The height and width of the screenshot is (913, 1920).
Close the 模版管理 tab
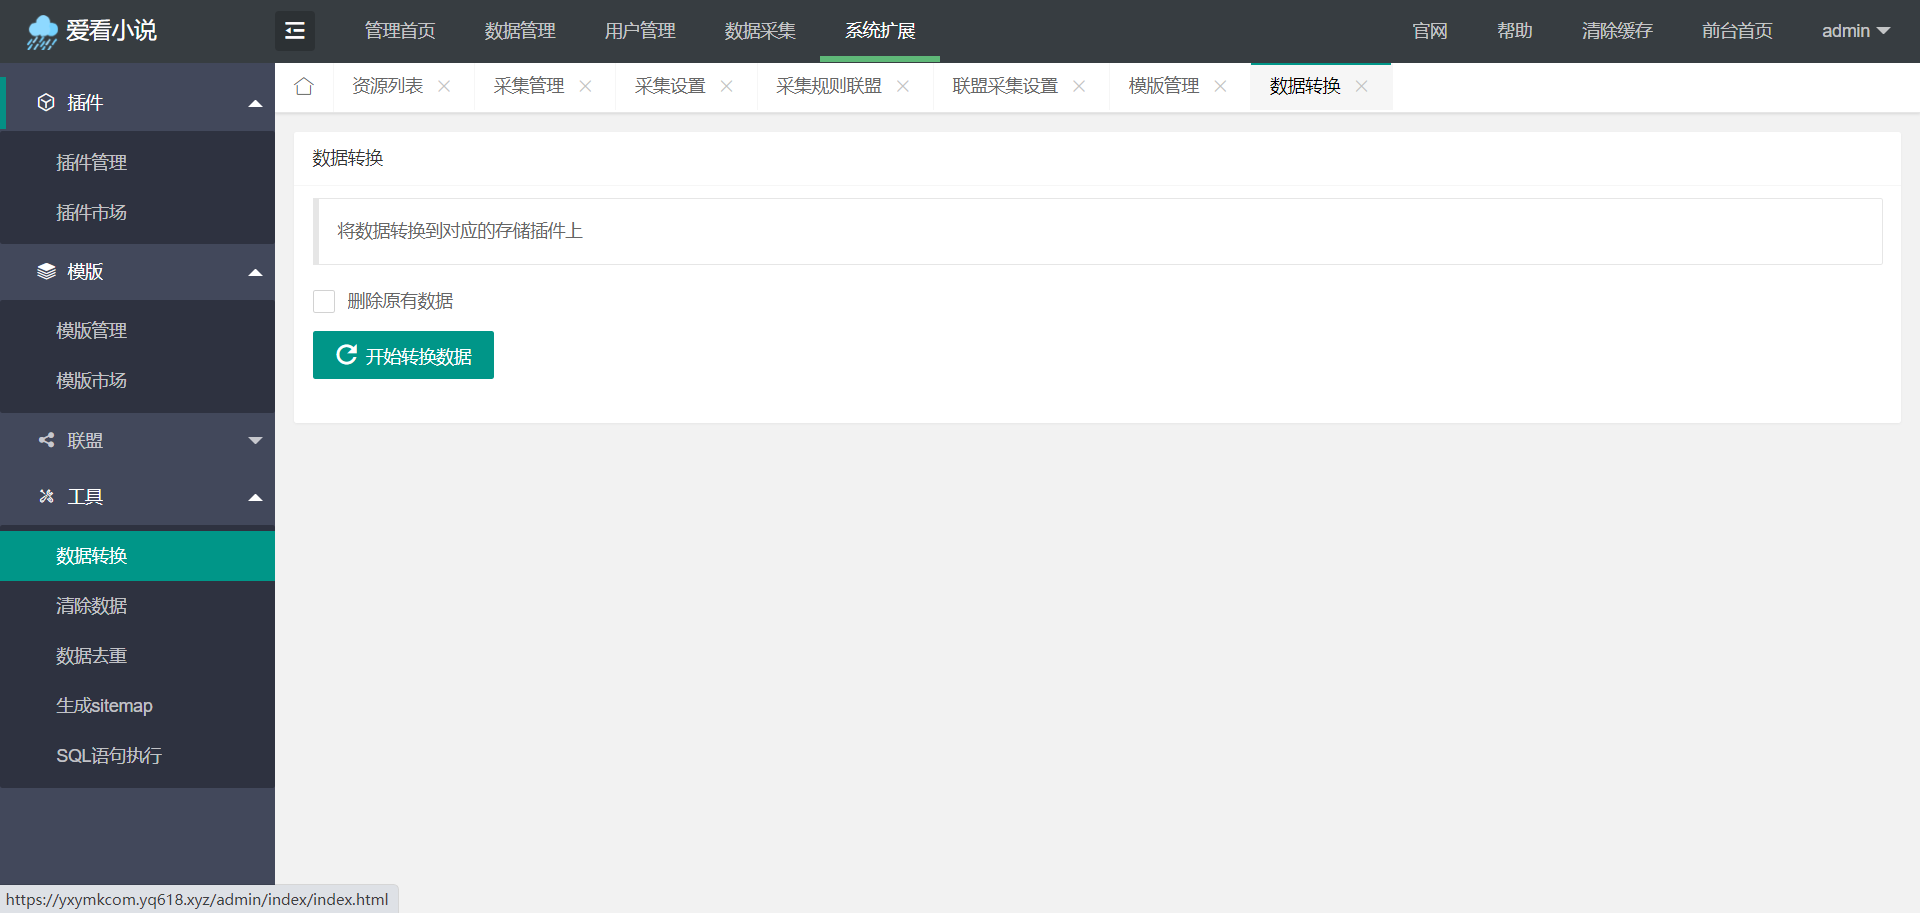coord(1220,87)
